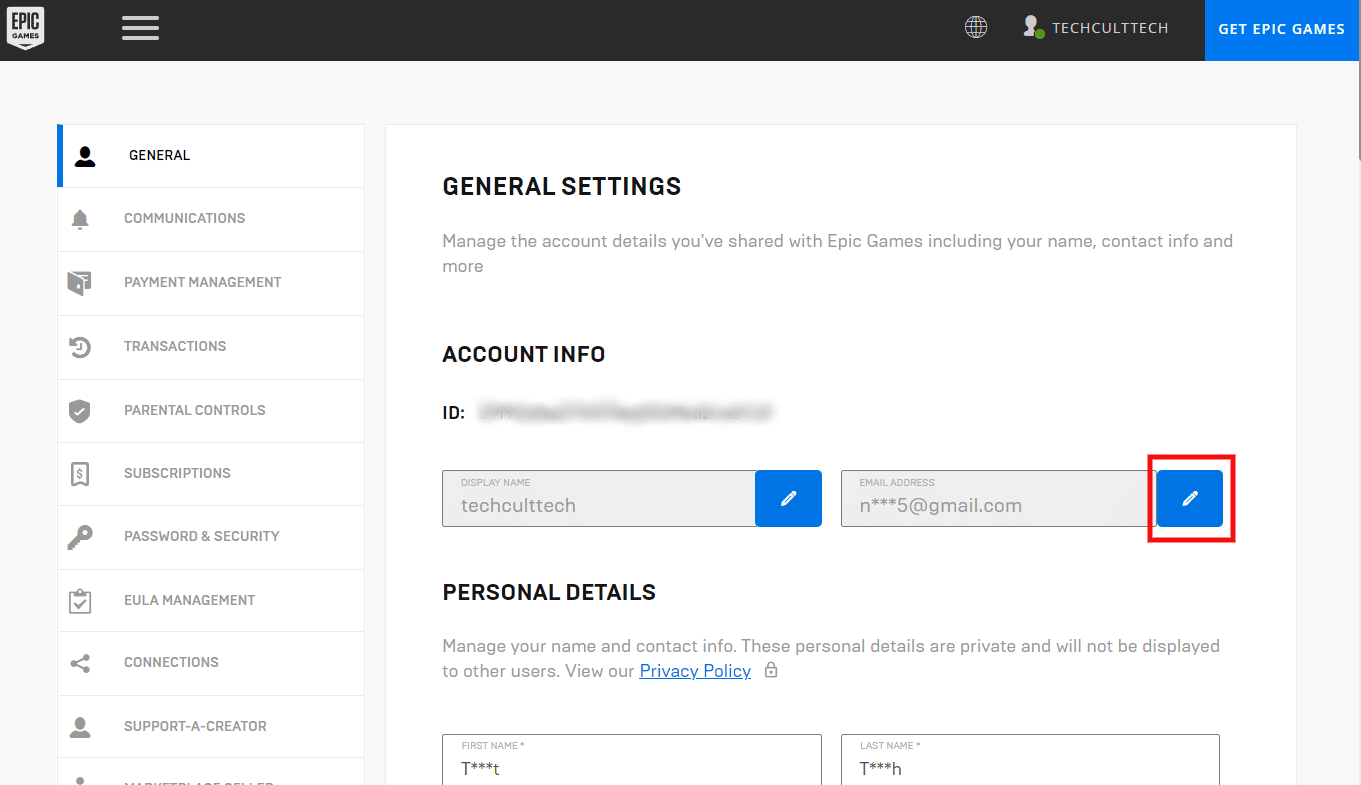The width and height of the screenshot is (1361, 785).
Task: Open the SUBSCRIPTIONS tab
Action: coord(211,474)
